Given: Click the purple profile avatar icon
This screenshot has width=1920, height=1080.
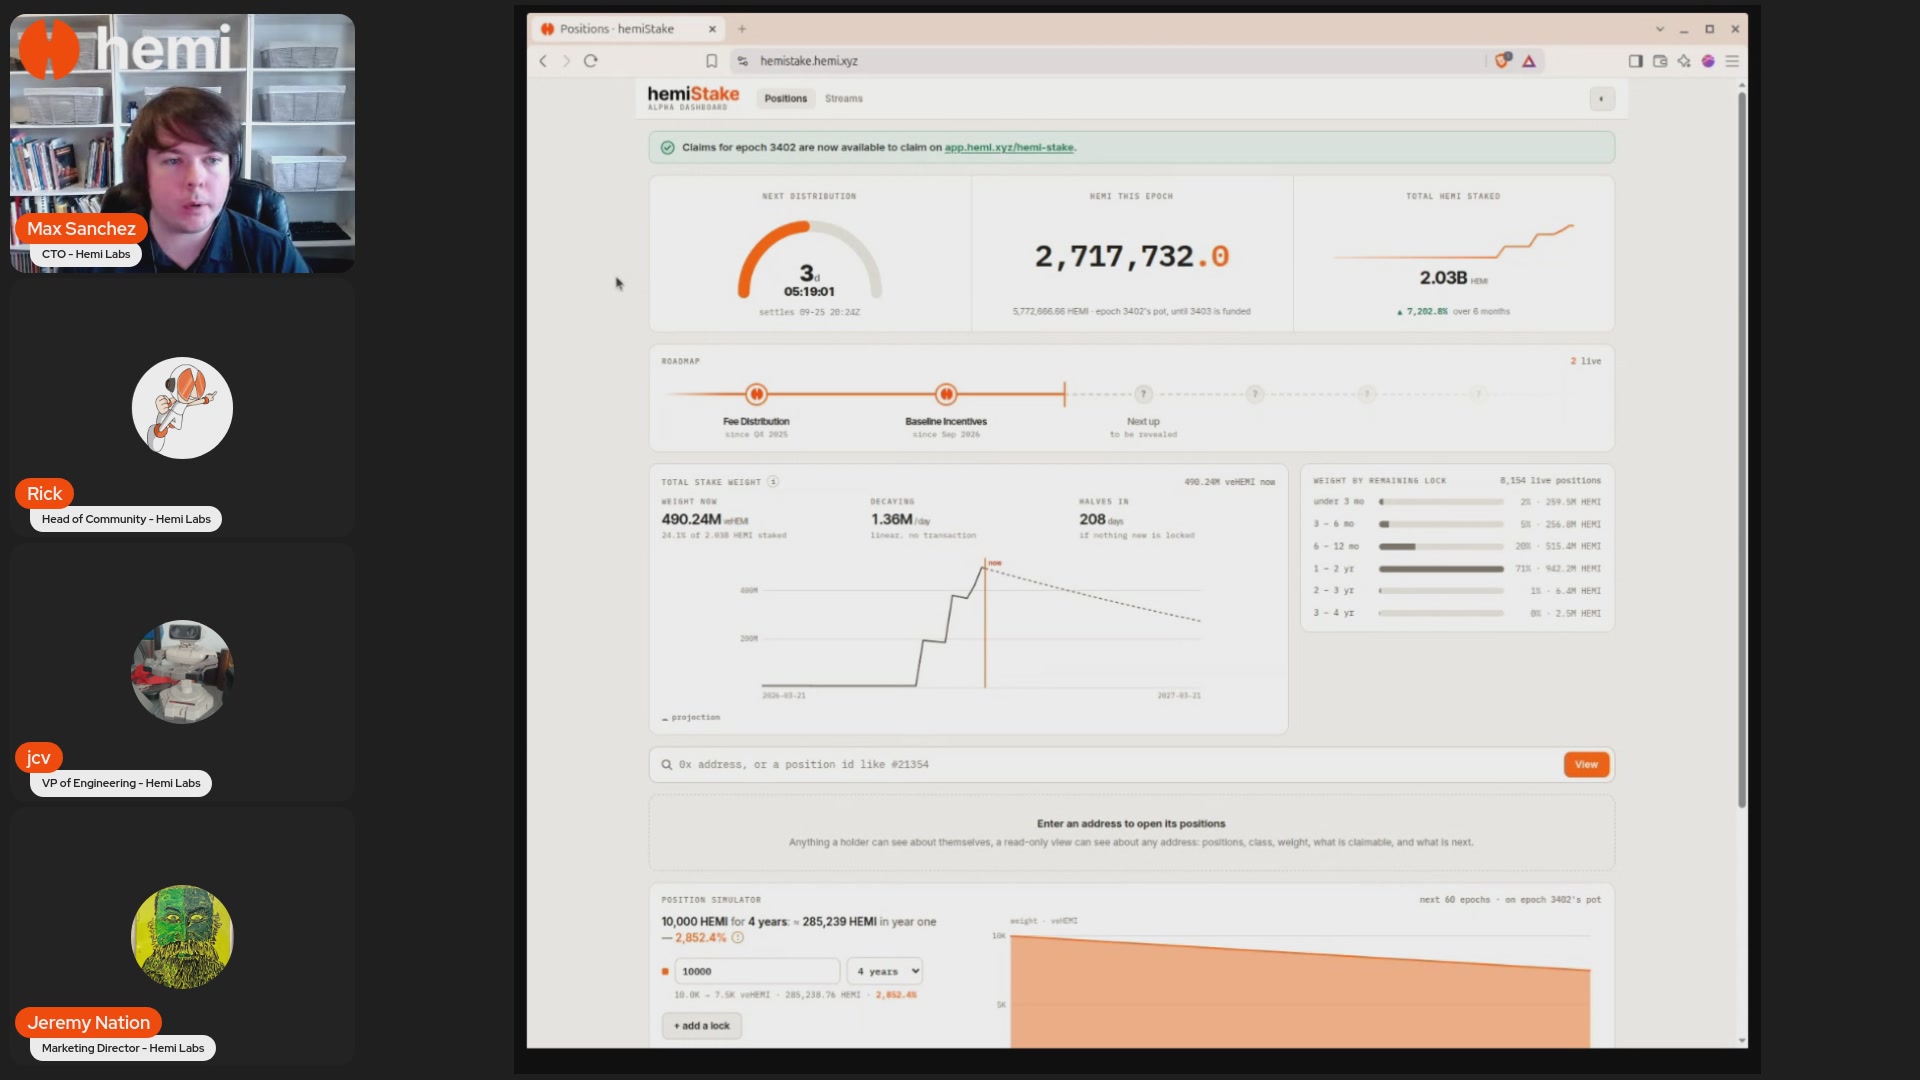Looking at the screenshot, I should pyautogui.click(x=1708, y=61).
